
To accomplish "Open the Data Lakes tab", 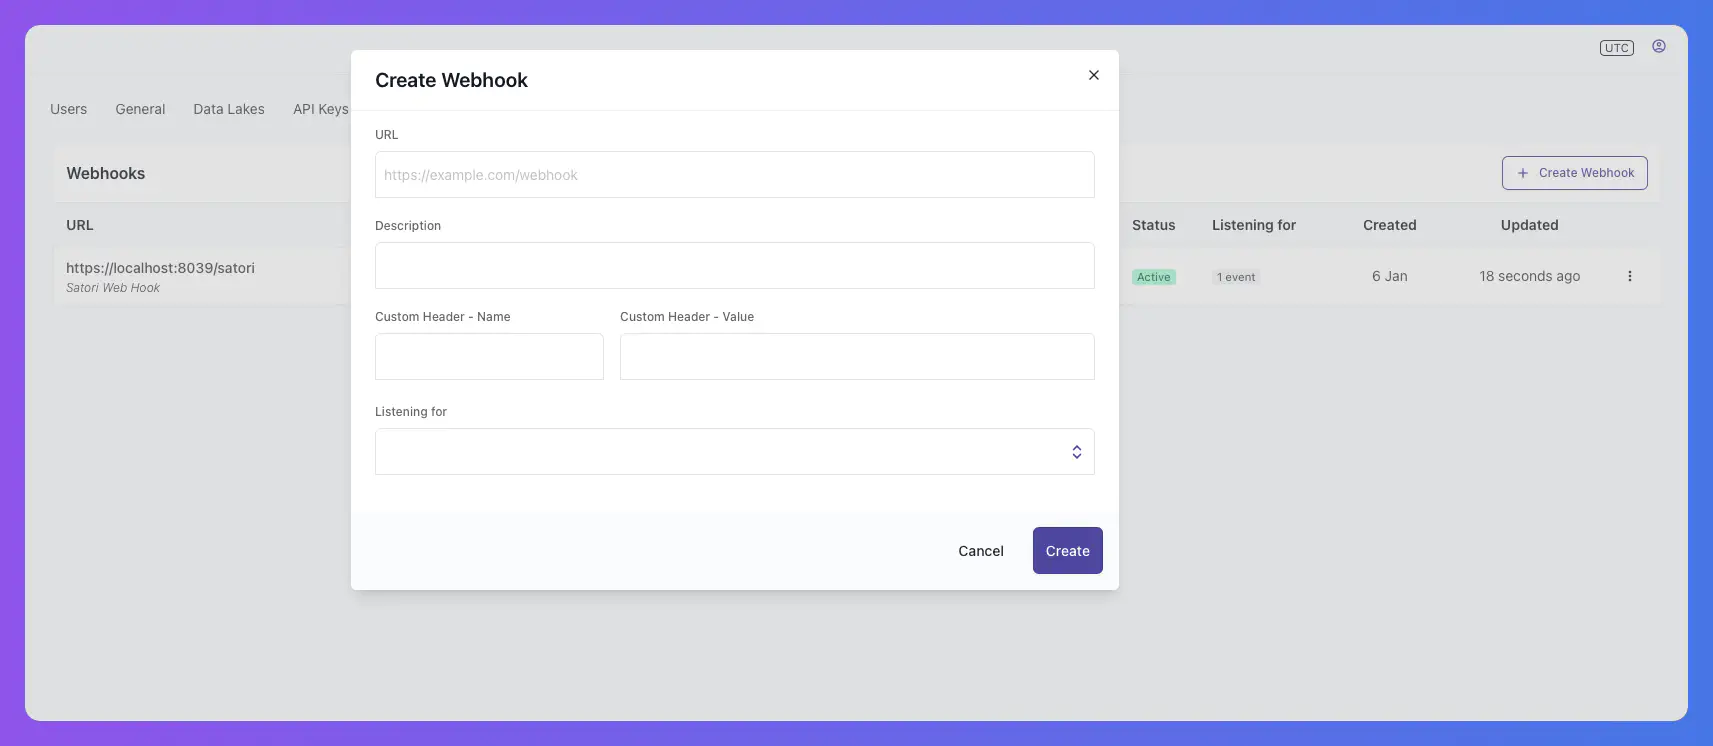I will pyautogui.click(x=229, y=109).
